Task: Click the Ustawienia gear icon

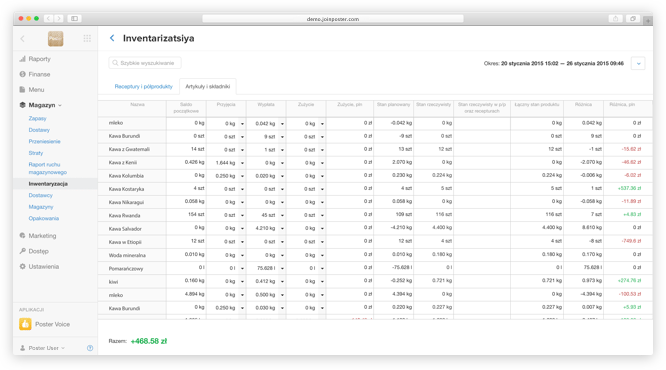Action: pos(23,266)
